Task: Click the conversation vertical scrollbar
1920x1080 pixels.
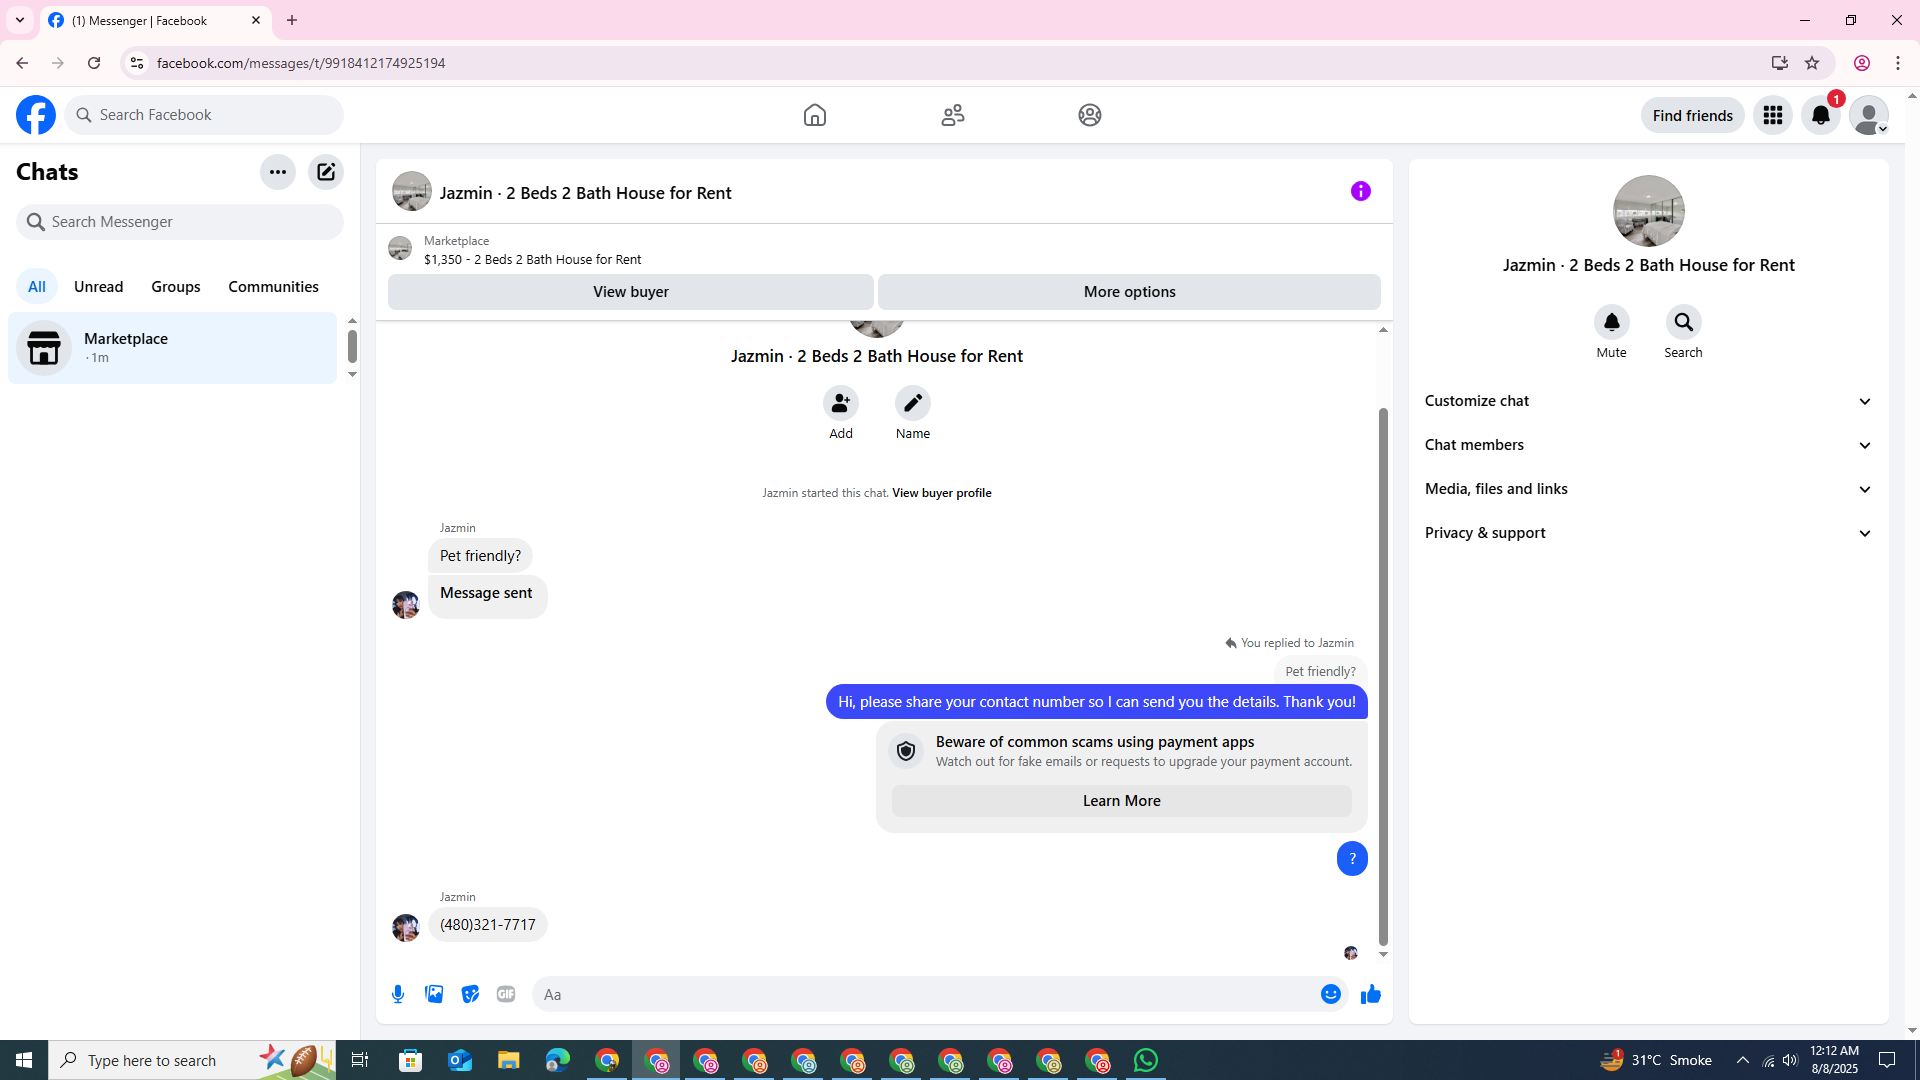Action: tap(1383, 675)
